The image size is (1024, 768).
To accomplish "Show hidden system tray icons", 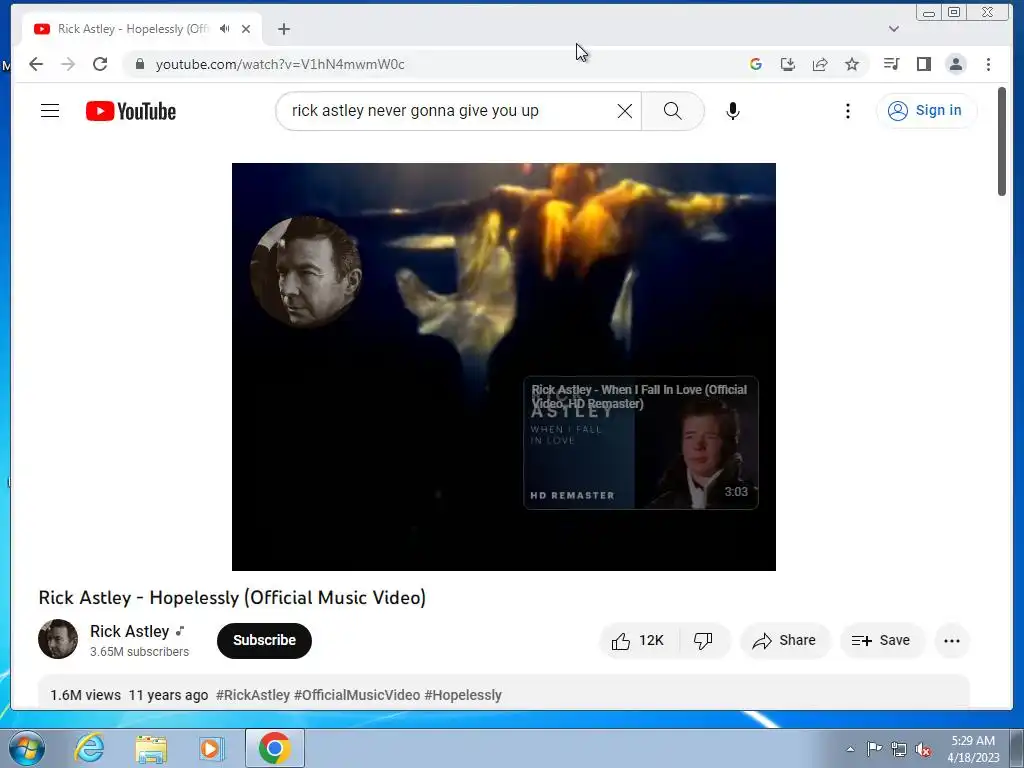I will click(x=850, y=749).
